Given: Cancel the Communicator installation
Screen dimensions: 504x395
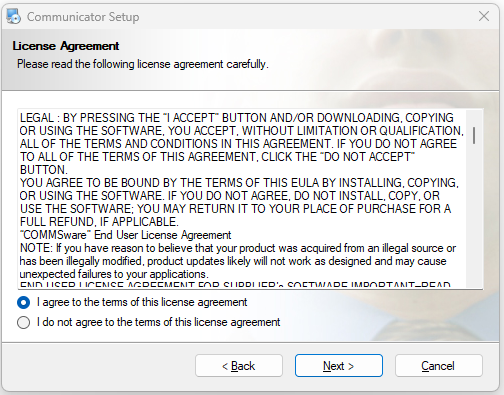Looking at the screenshot, I should pyautogui.click(x=439, y=366).
